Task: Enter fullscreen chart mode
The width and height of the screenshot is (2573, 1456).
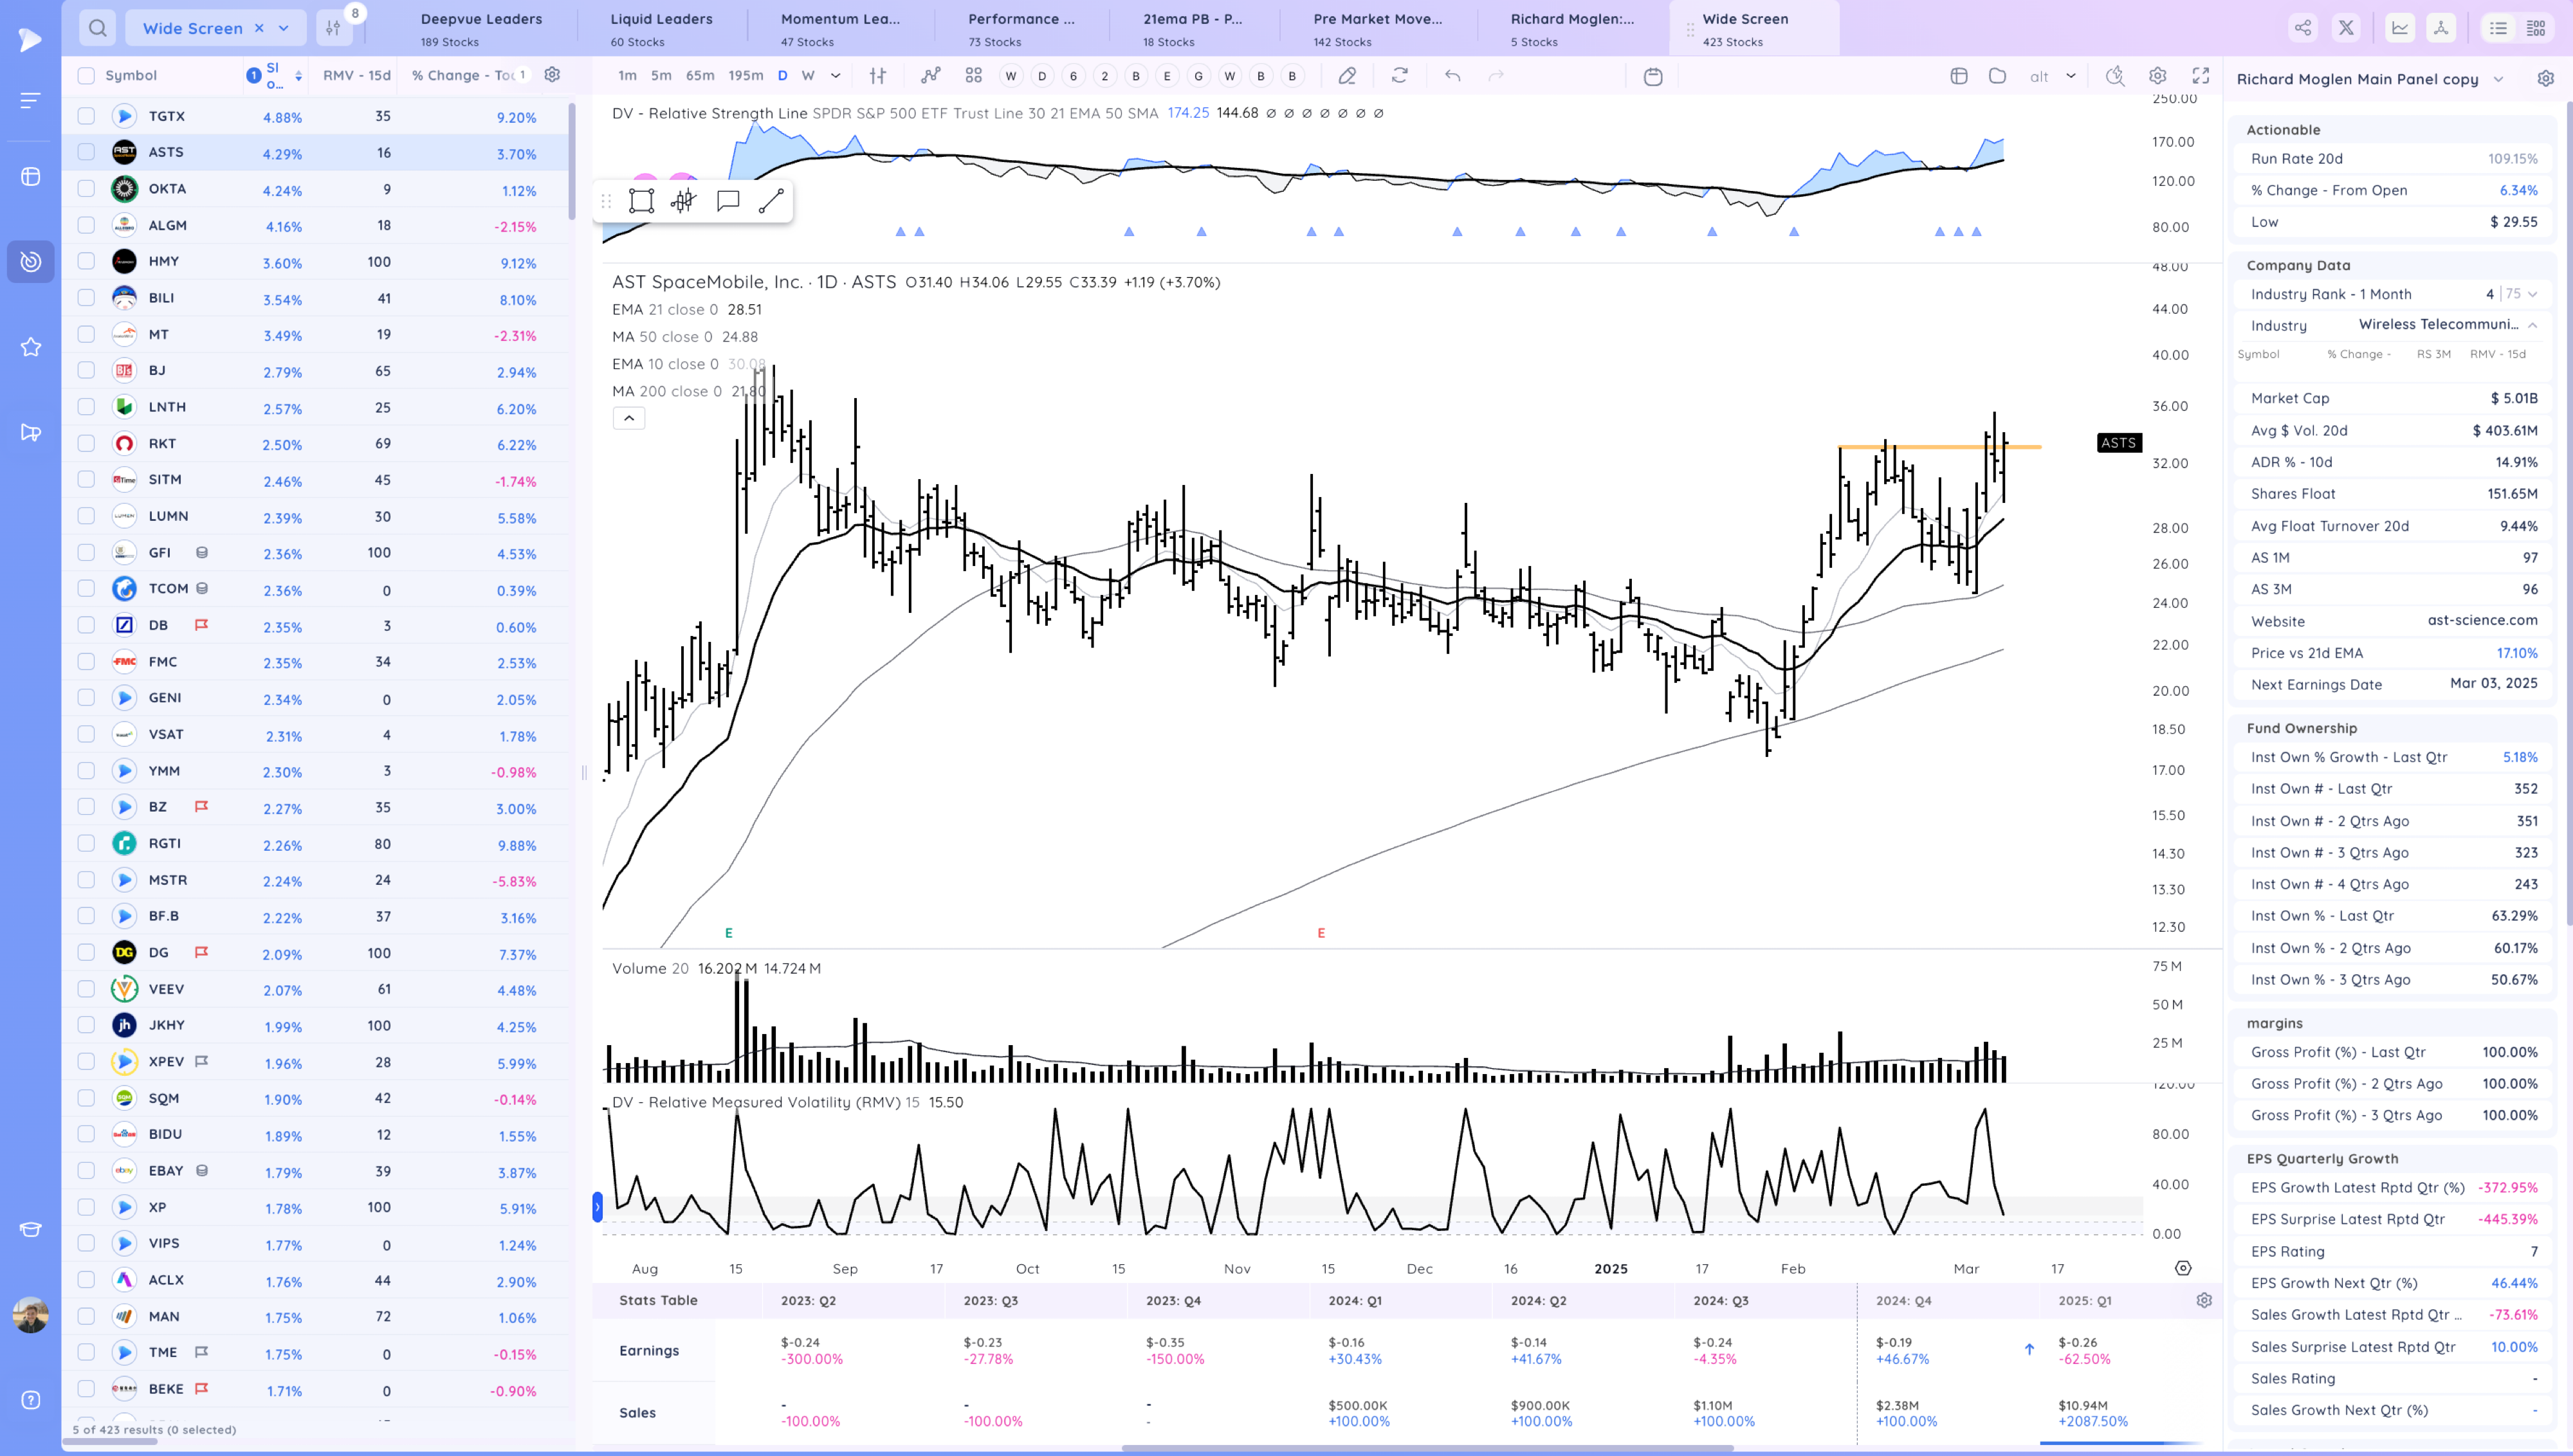Action: click(x=2201, y=75)
